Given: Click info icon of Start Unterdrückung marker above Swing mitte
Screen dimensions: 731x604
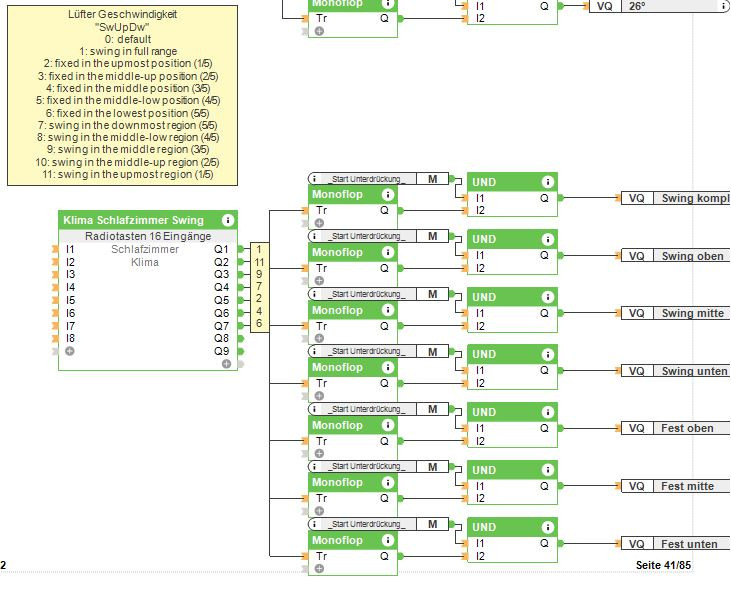Looking at the screenshot, I should [x=316, y=294].
